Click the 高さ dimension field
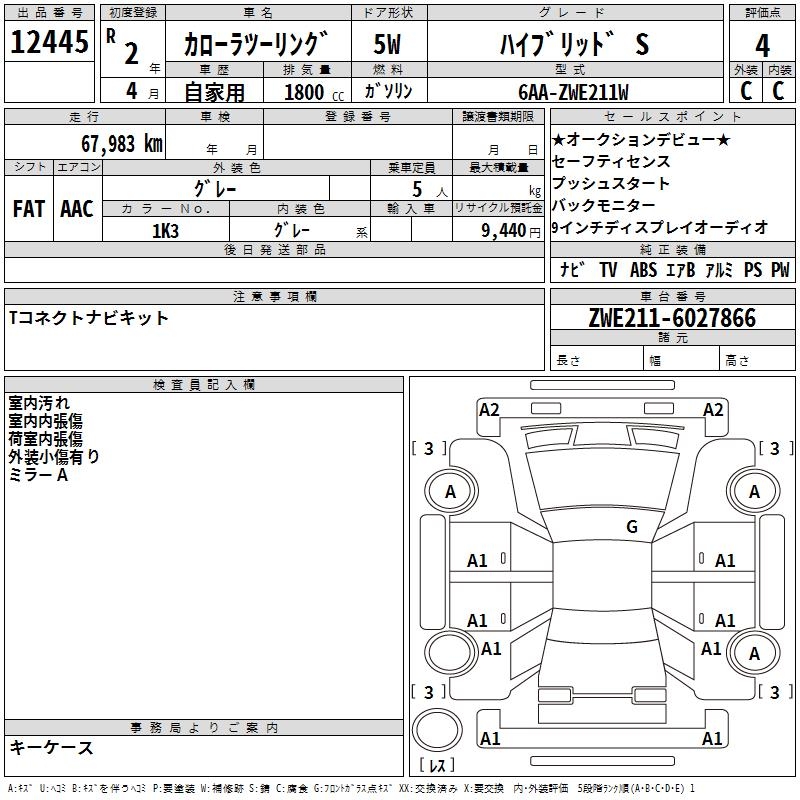The height and width of the screenshot is (800, 800). click(x=757, y=359)
